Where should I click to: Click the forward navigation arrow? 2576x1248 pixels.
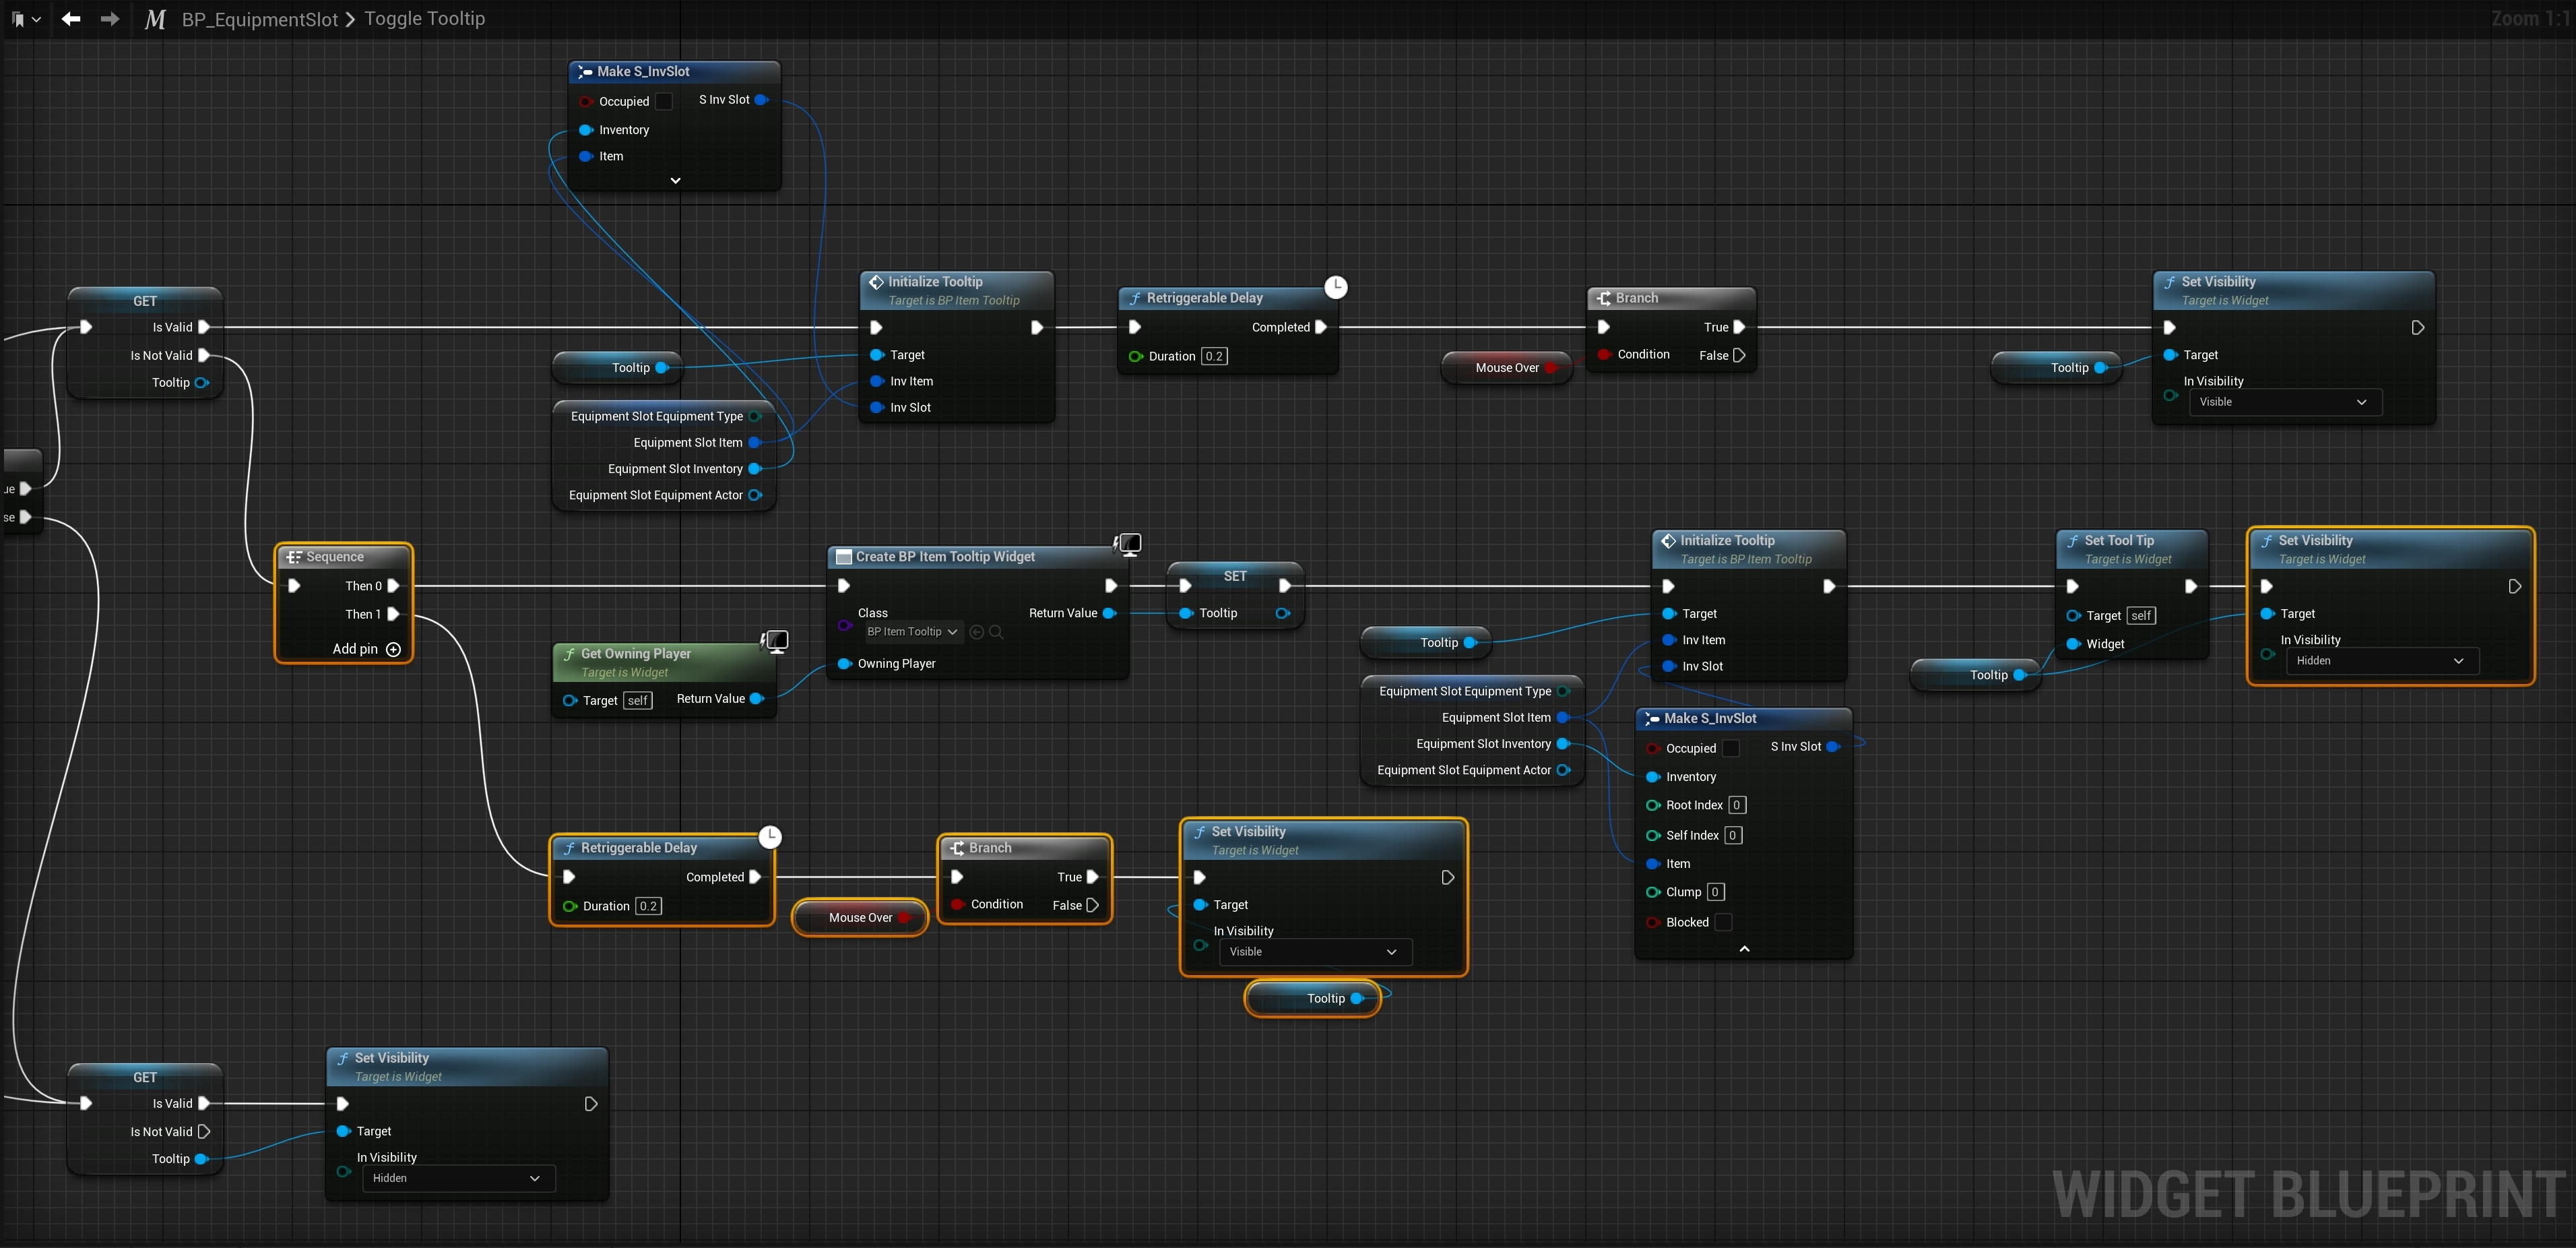109,19
